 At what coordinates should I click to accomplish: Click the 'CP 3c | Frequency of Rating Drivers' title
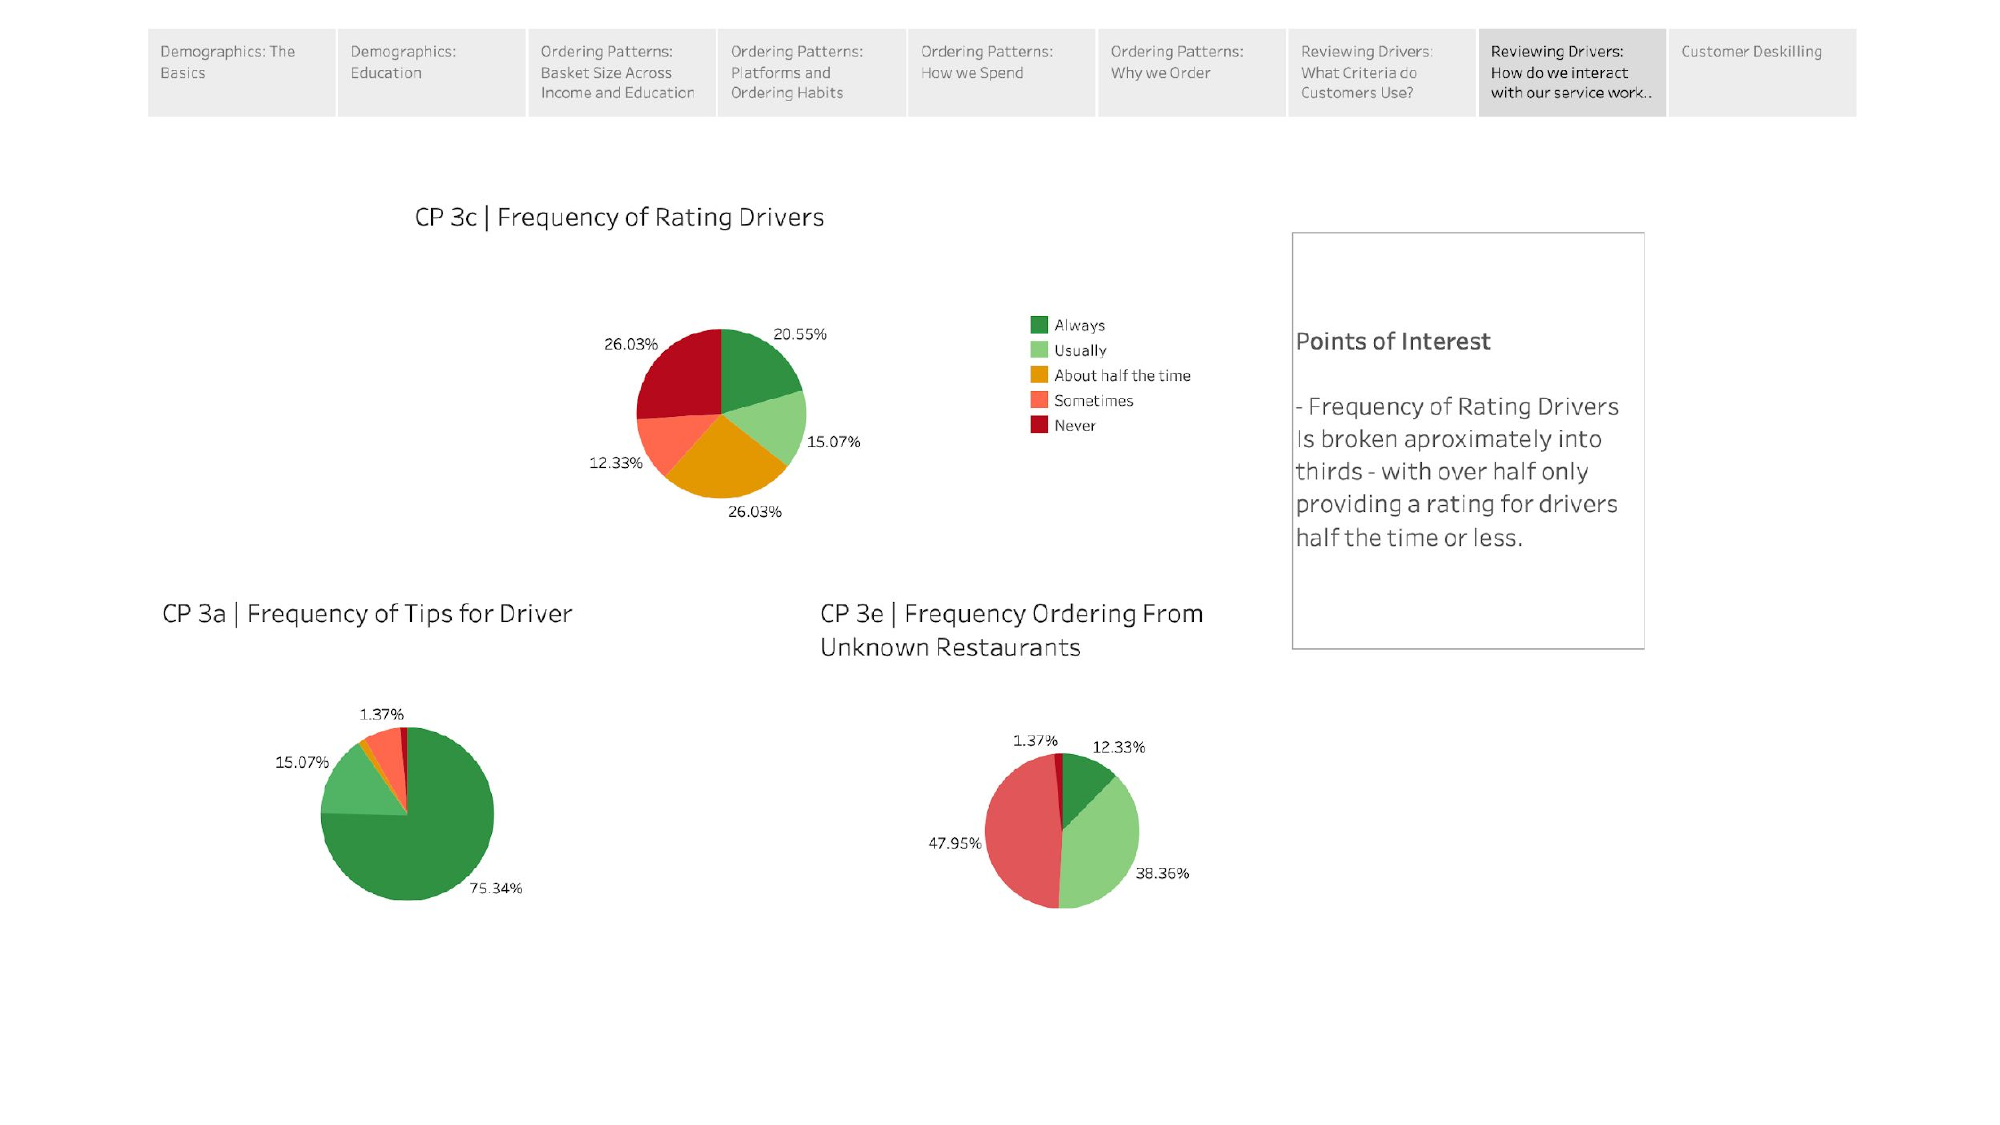pos(620,217)
